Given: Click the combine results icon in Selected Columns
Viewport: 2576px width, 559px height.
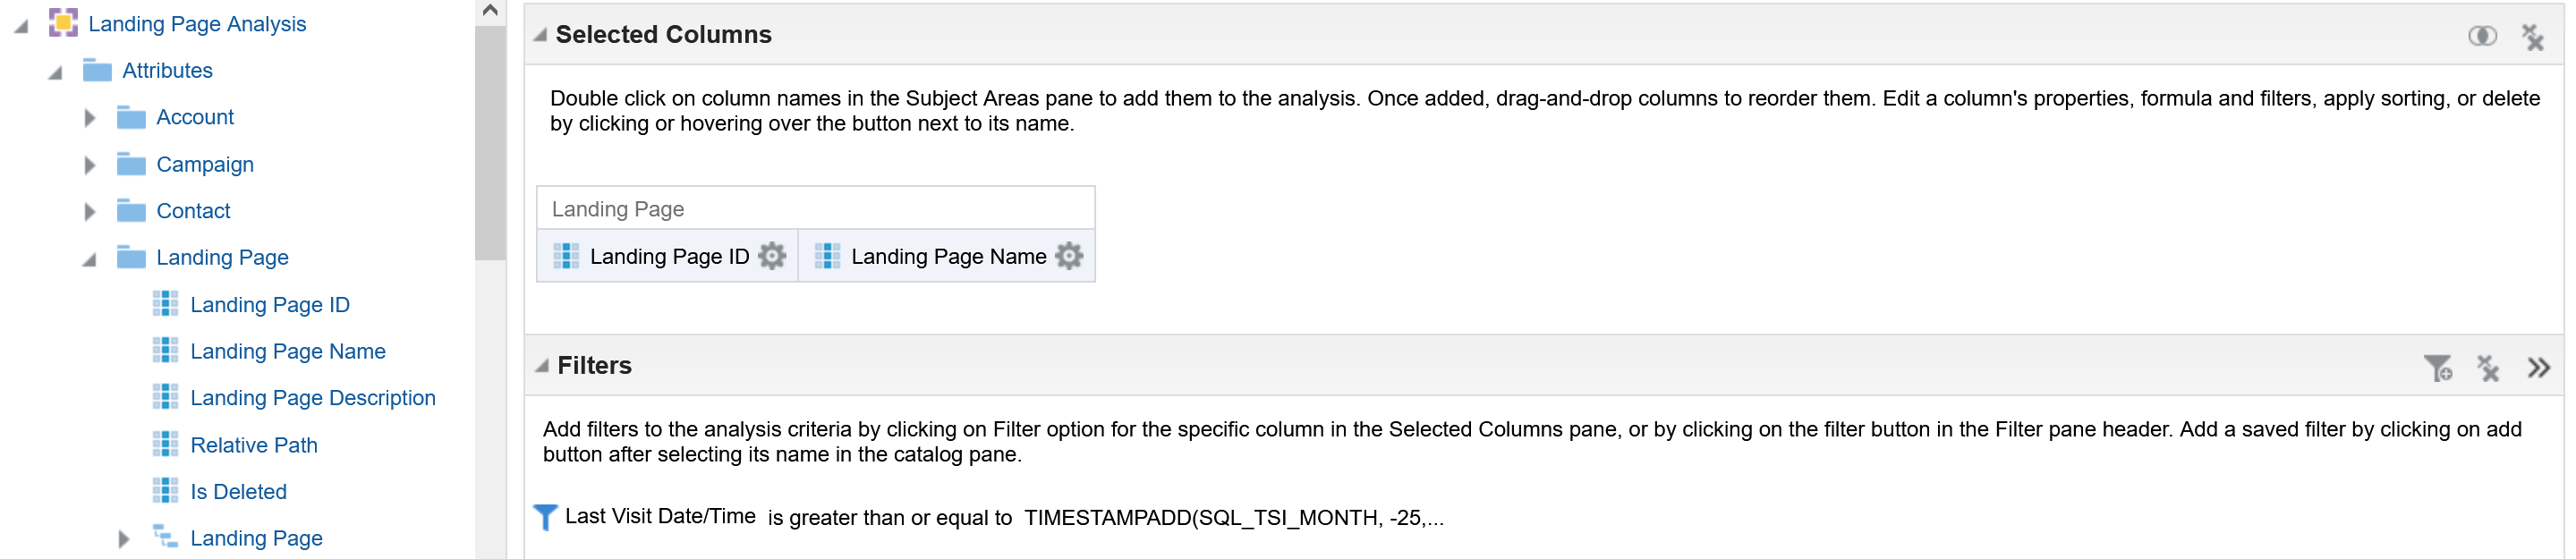Looking at the screenshot, I should tap(2481, 36).
